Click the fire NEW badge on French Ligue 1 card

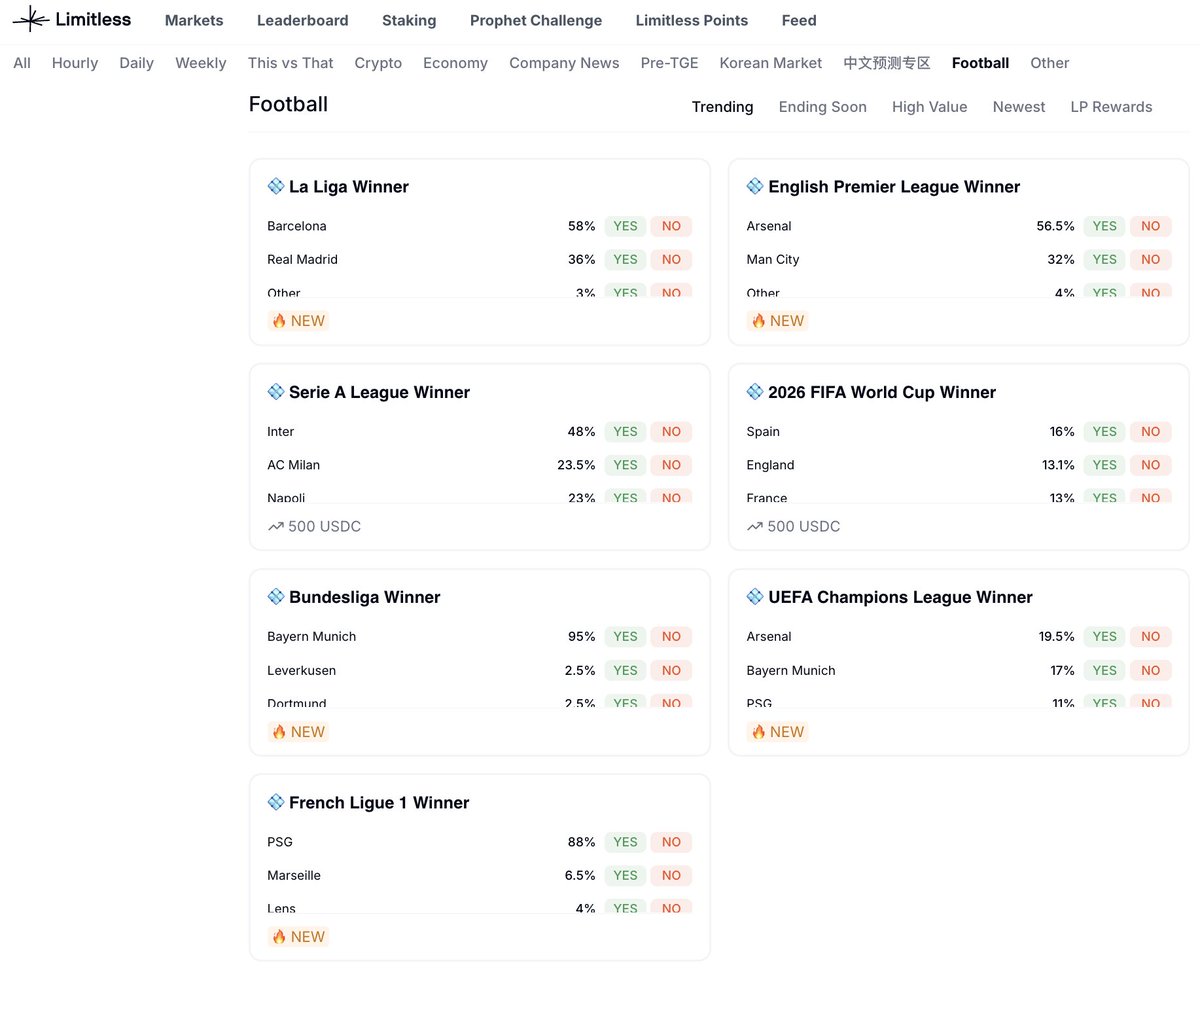coord(299,937)
